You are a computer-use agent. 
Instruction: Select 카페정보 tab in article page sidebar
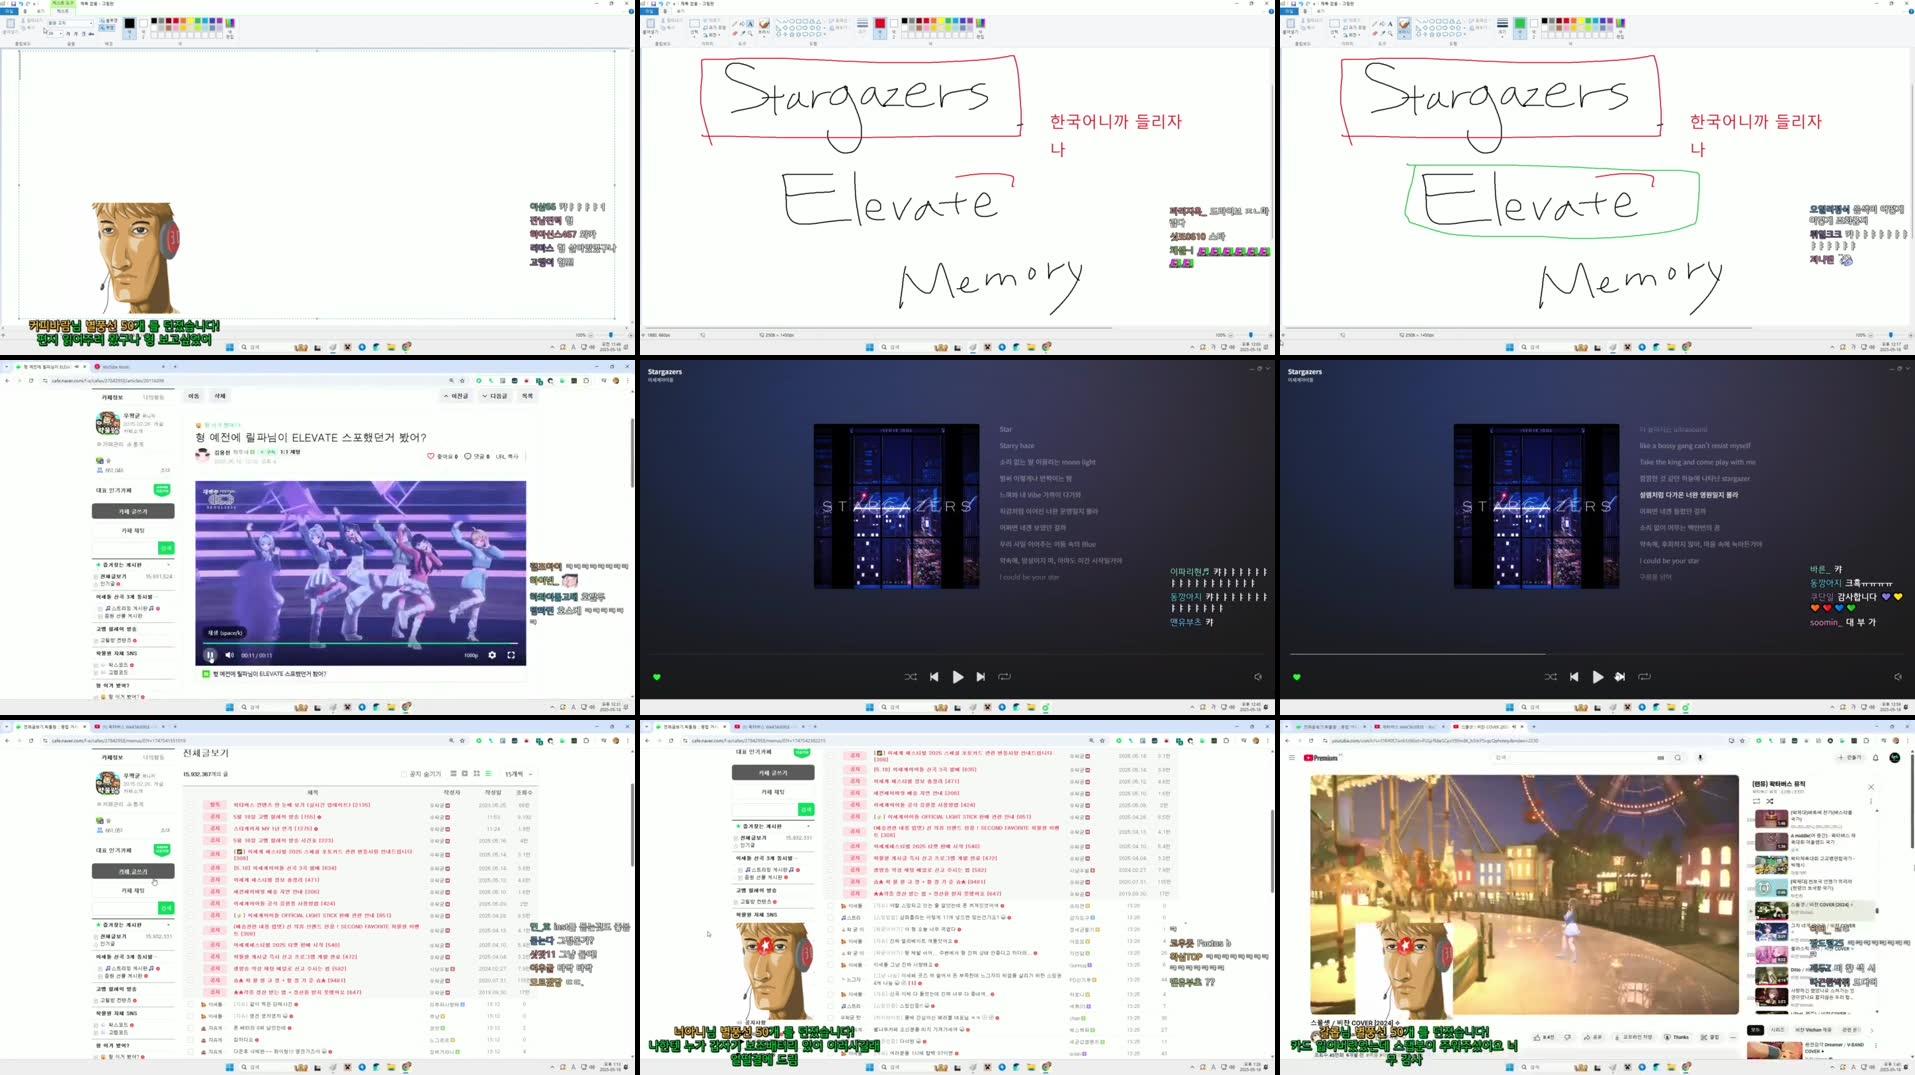click(112, 397)
